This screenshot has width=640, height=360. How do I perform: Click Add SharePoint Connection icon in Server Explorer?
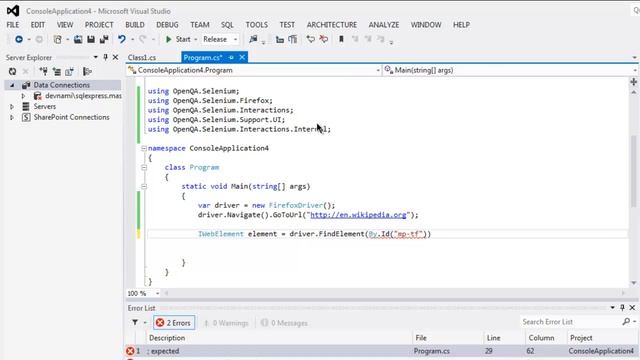69,71
